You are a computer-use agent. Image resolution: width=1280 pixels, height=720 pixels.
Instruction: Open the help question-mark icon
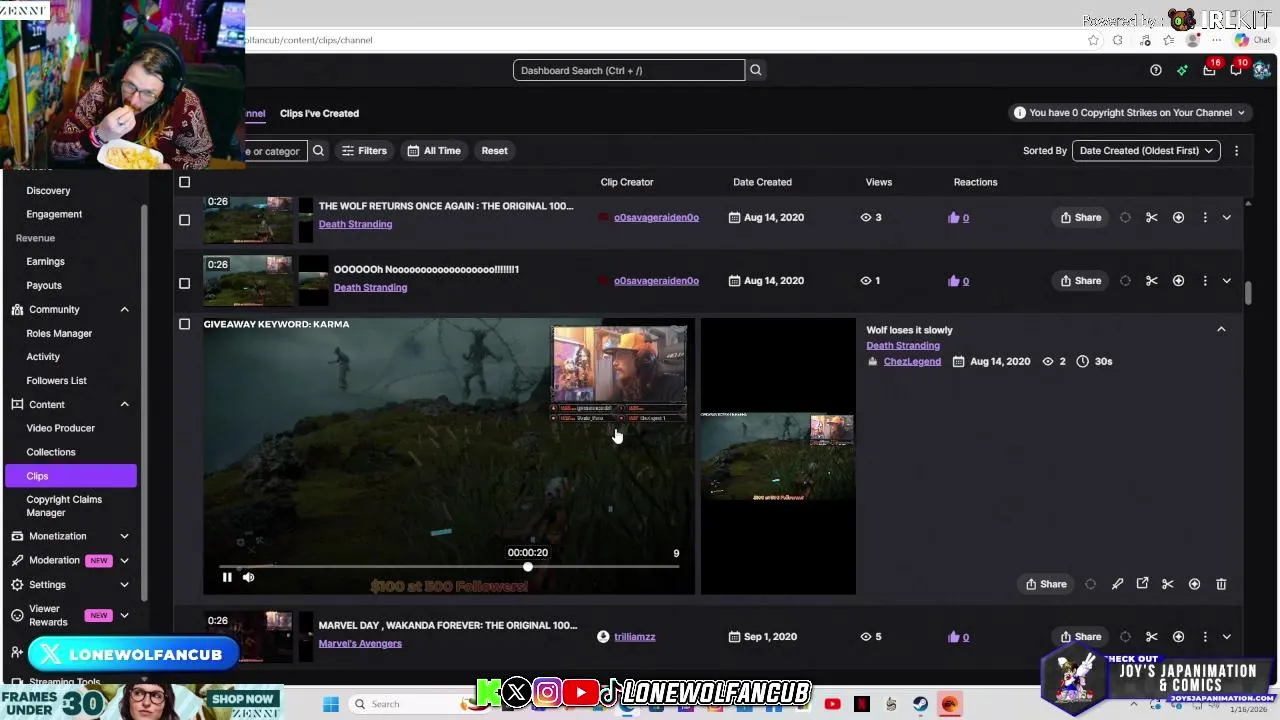click(x=1156, y=70)
